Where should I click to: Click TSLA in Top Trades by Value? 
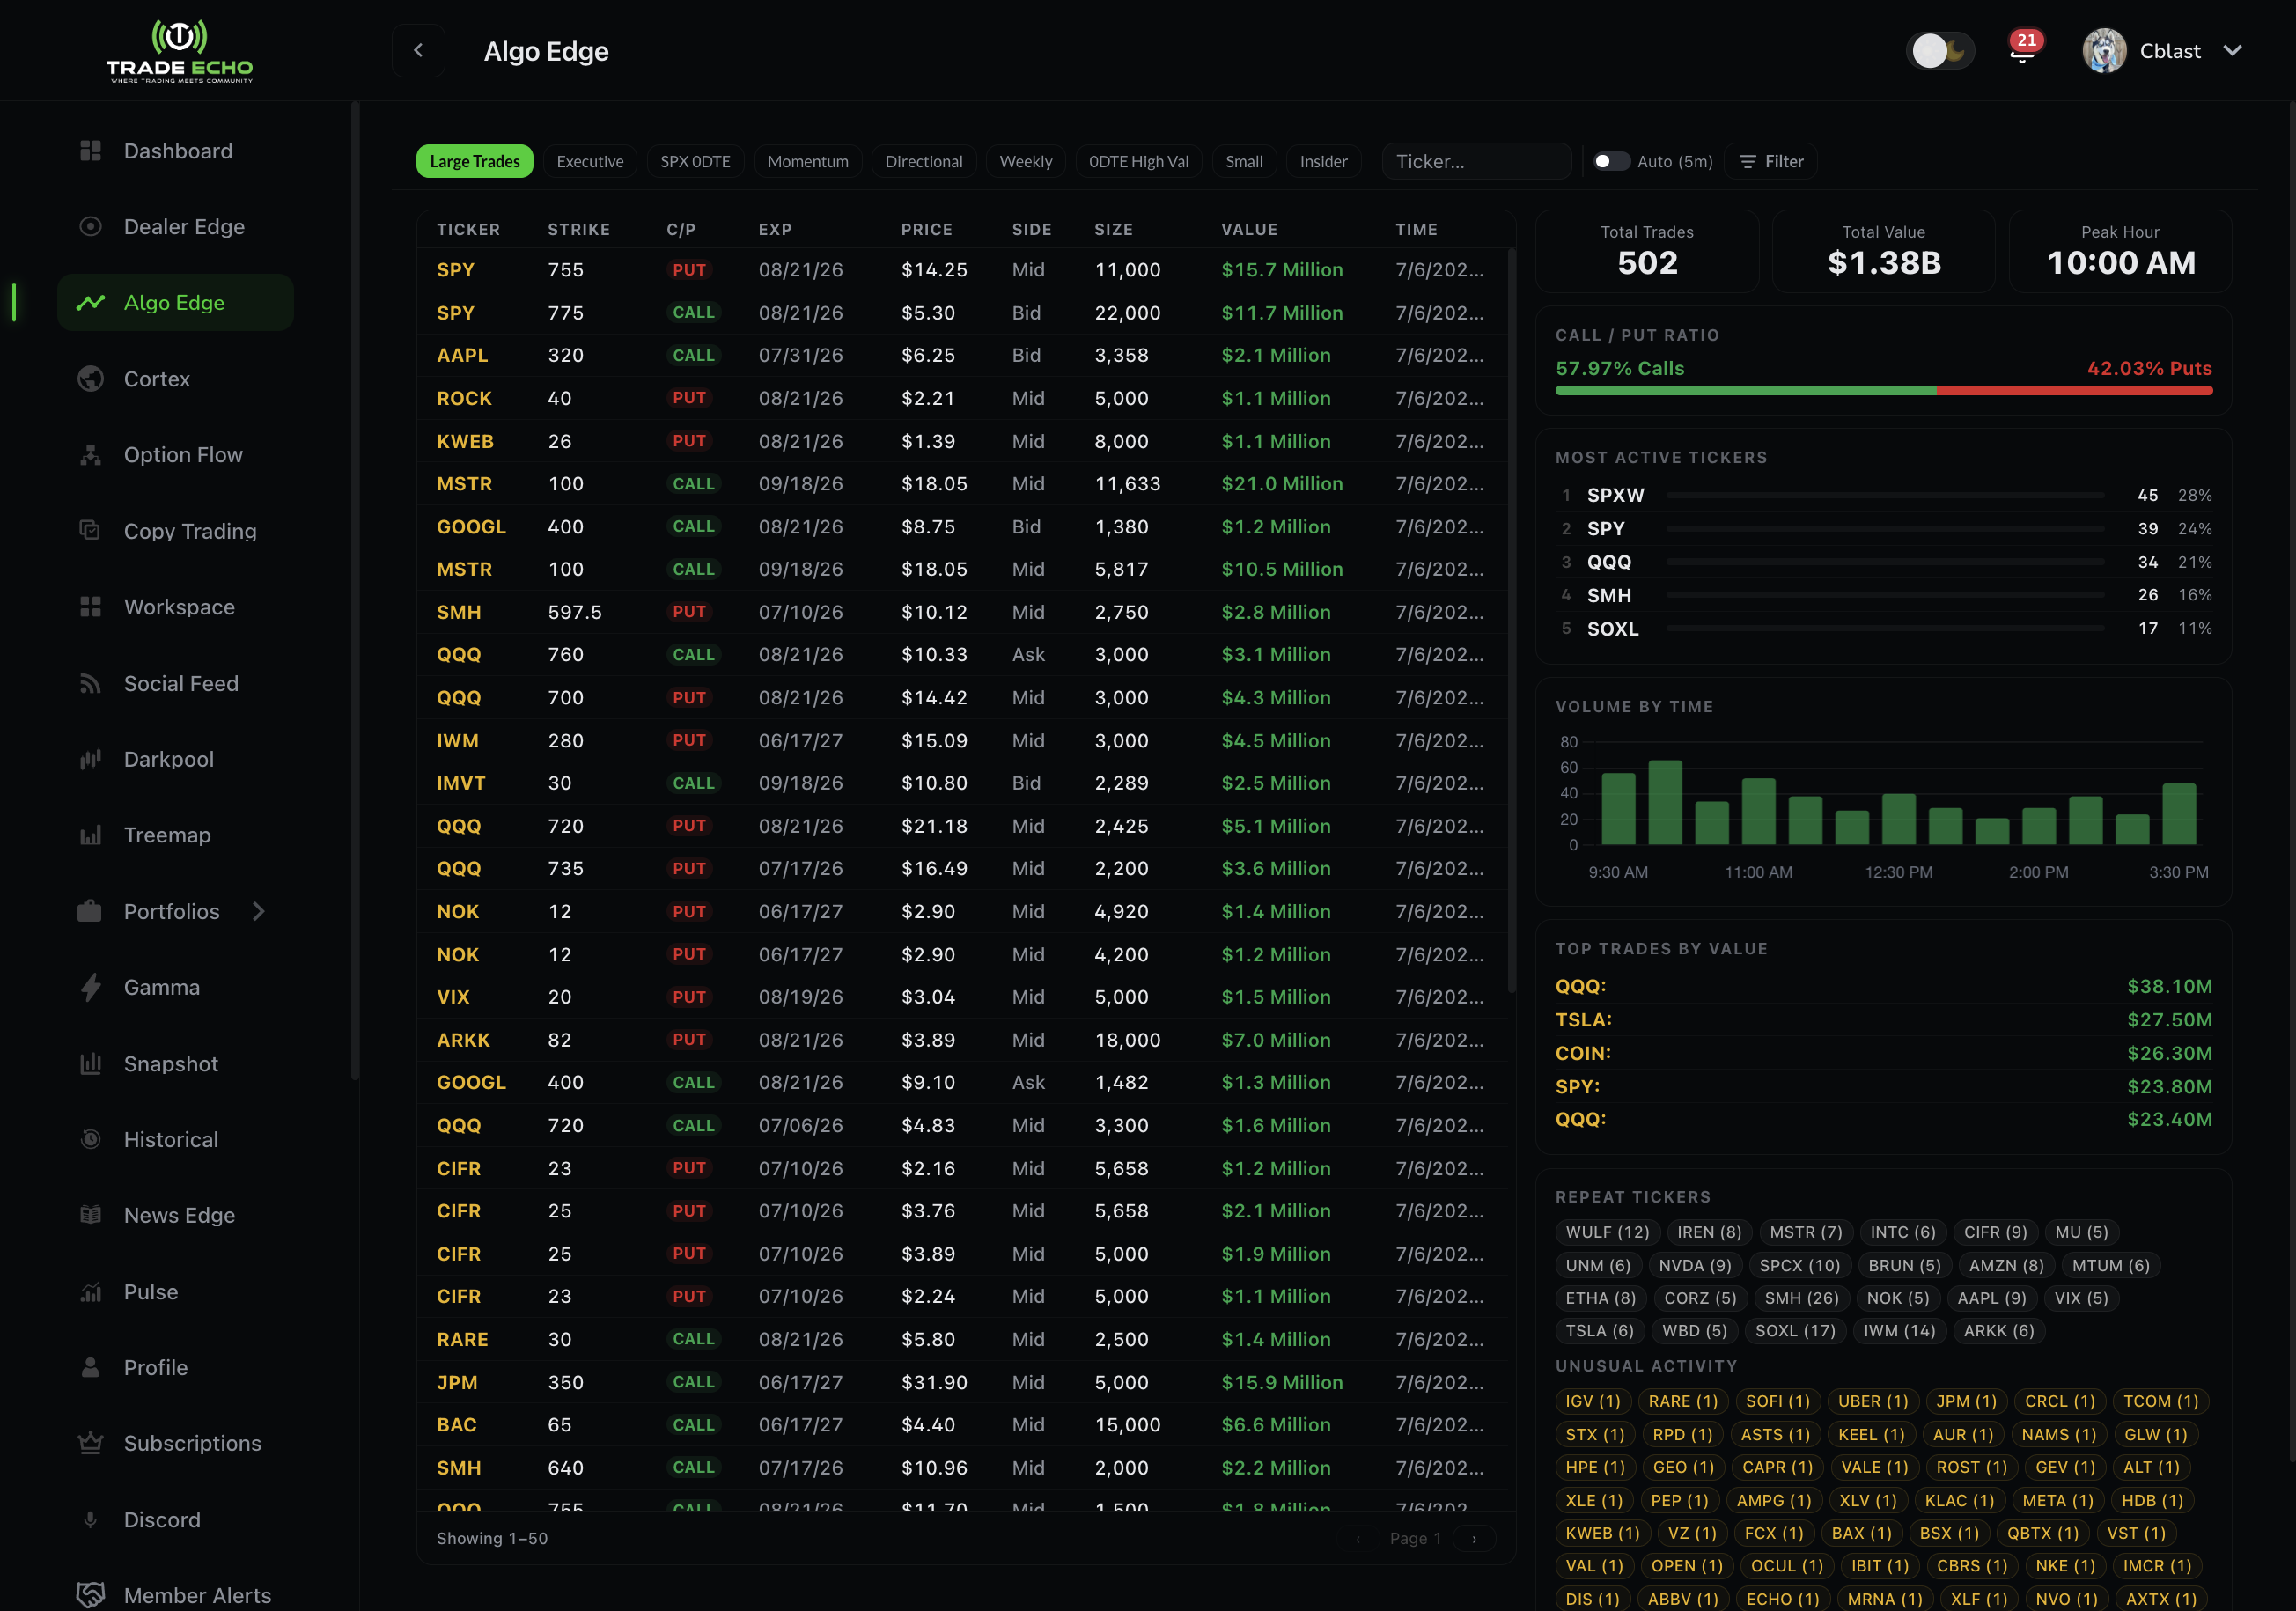[1583, 1020]
